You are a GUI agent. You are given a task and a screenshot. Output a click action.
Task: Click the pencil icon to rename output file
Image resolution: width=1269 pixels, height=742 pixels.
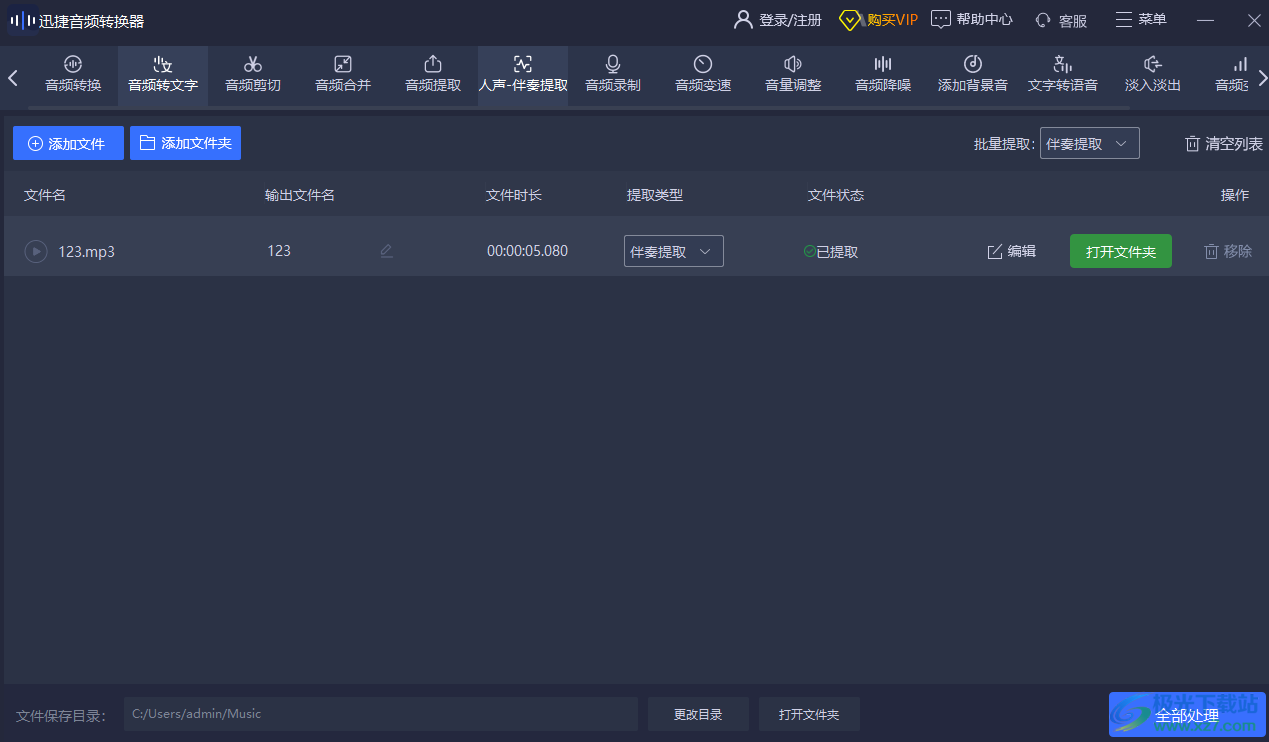pos(387,251)
